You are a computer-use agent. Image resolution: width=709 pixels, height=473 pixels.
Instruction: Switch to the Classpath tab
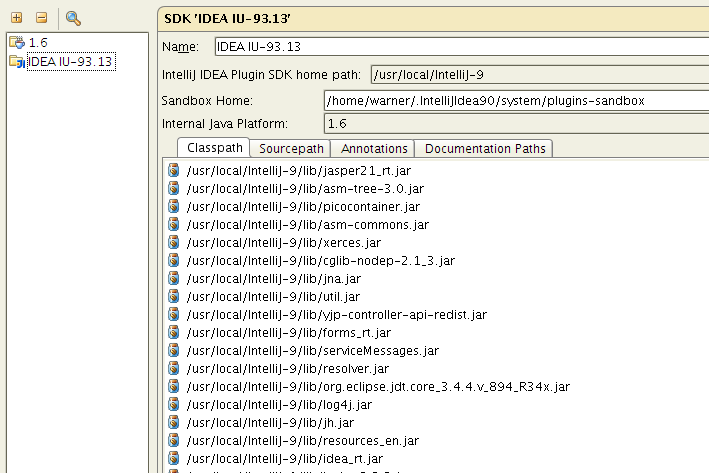pos(214,148)
